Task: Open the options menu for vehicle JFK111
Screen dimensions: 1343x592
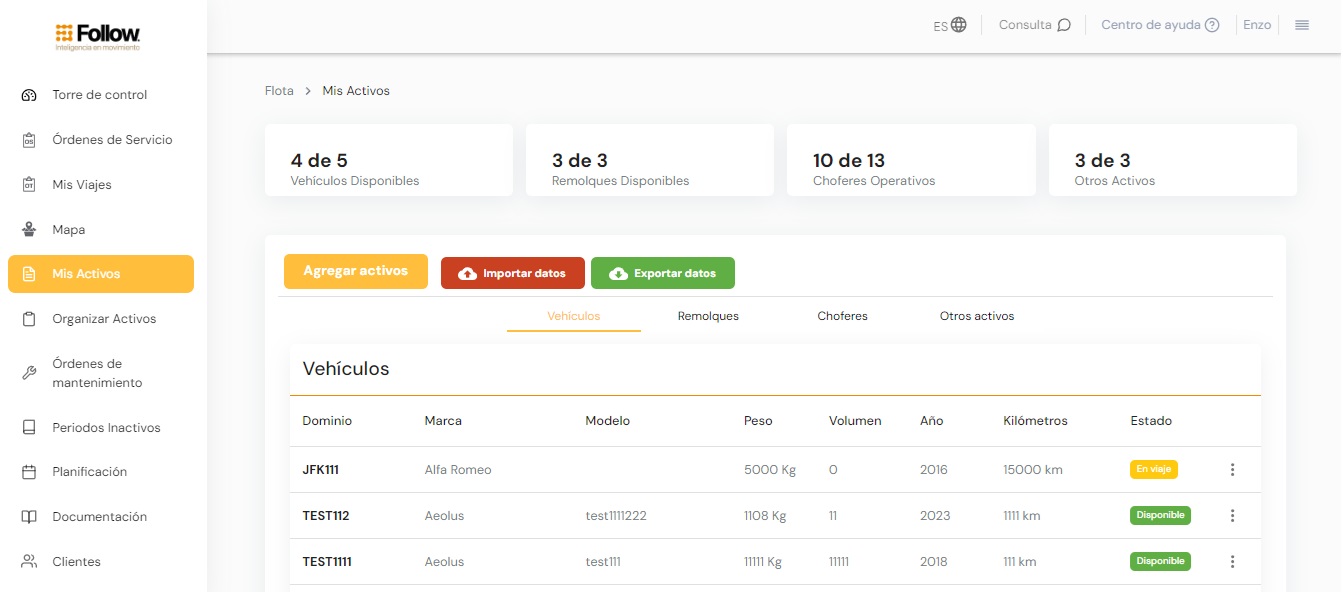Action: (1232, 470)
